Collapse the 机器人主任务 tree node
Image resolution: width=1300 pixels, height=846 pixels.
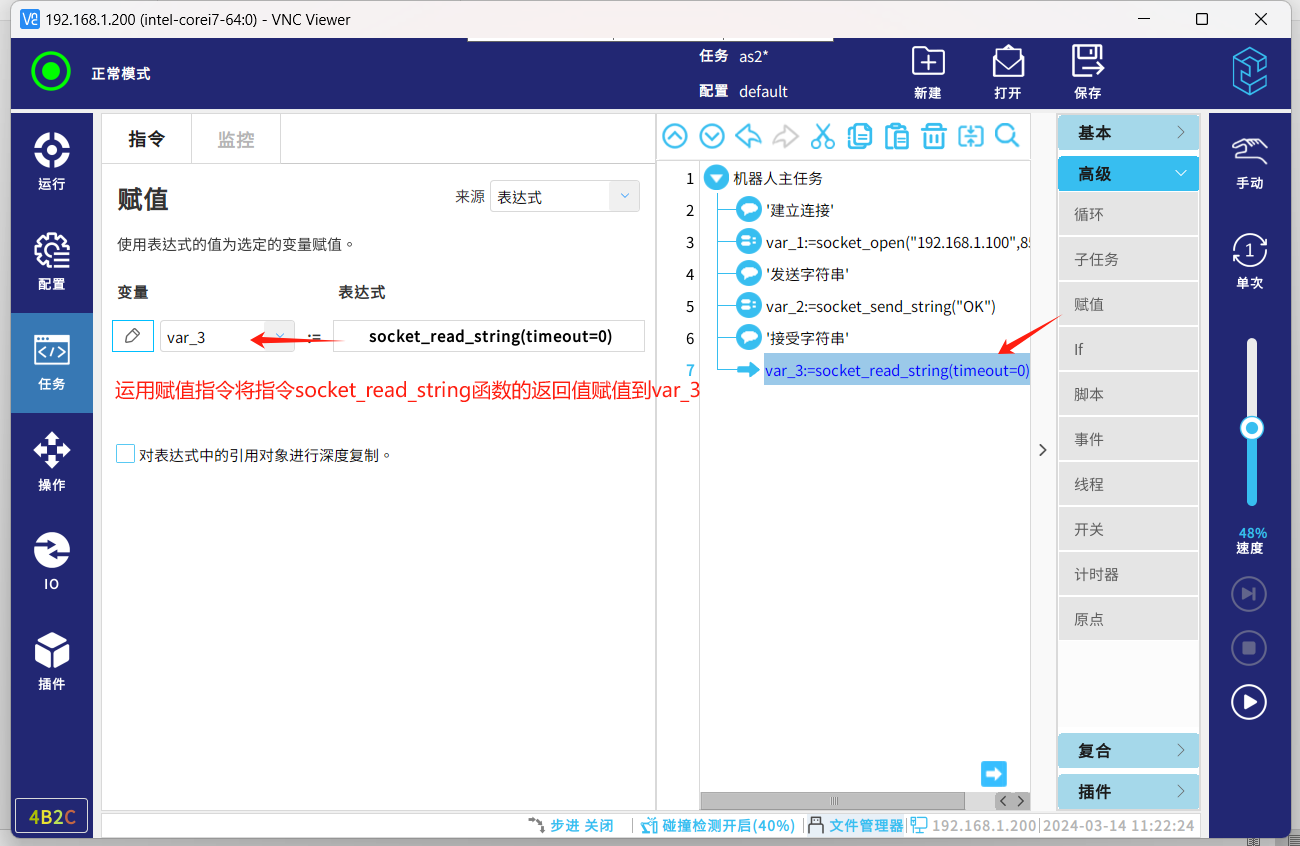(x=715, y=178)
